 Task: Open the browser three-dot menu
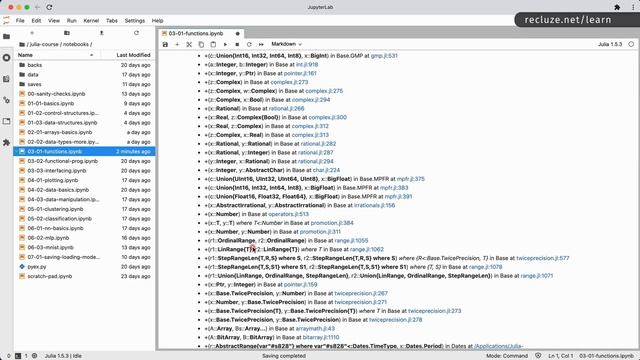coord(633,7)
